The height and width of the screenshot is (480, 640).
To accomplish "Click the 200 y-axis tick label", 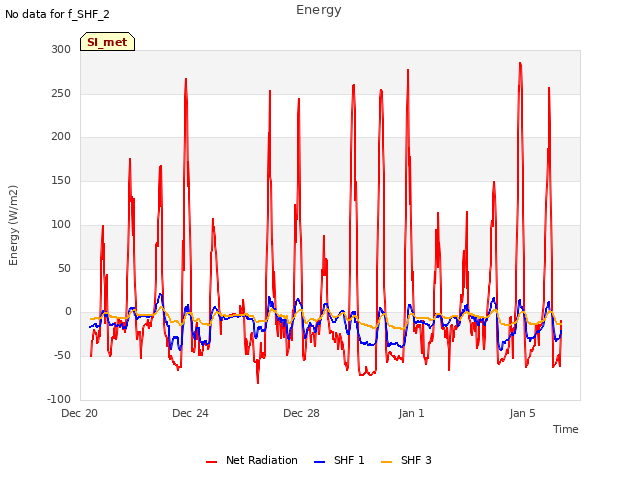I will tap(61, 137).
